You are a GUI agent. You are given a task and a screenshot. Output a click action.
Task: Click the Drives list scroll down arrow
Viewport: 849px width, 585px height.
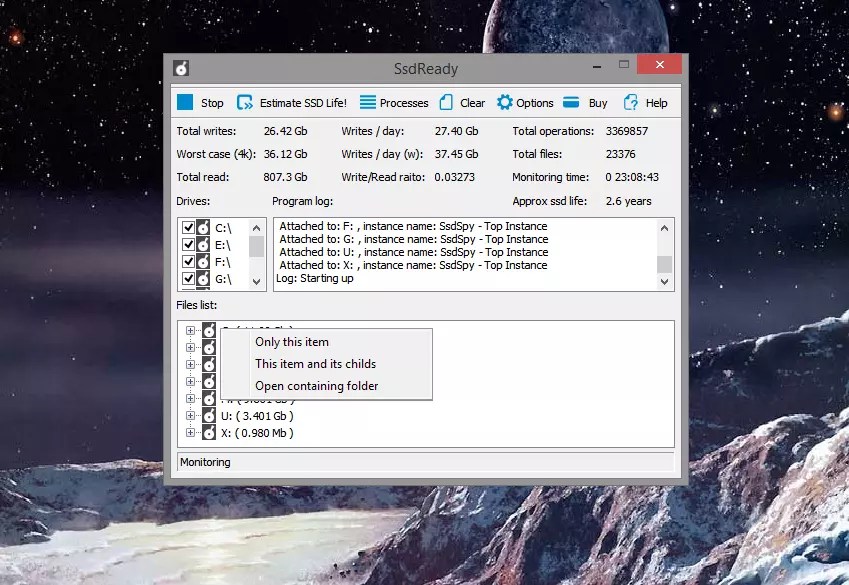coord(257,281)
